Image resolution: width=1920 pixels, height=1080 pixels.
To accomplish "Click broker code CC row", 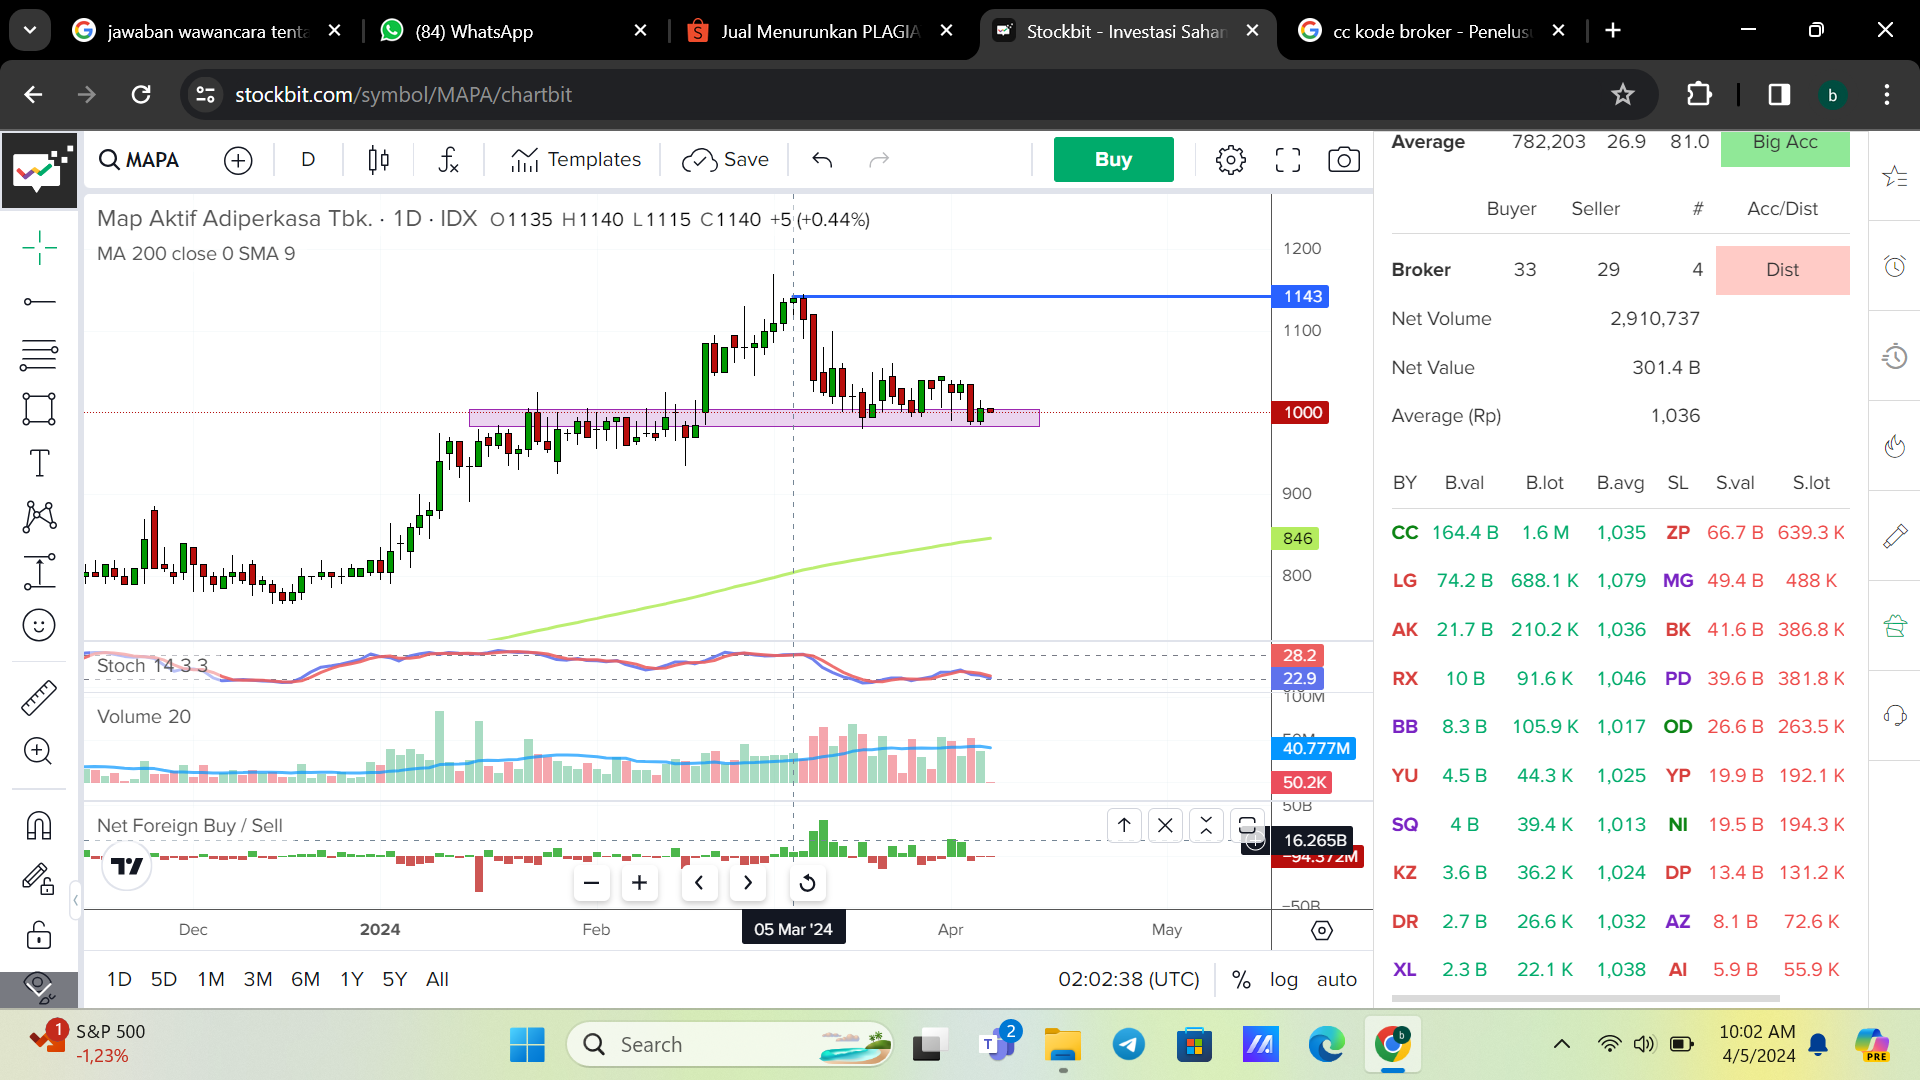I will coord(1405,533).
